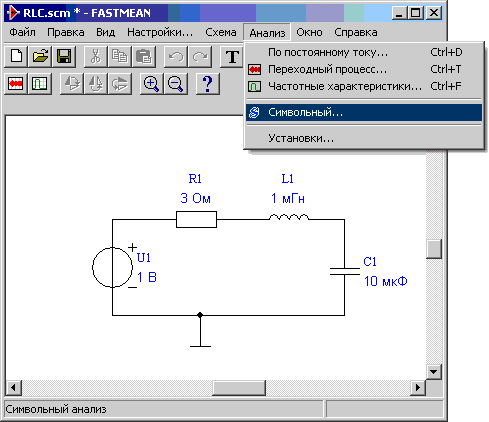Screen dimensions: 489x422
Task: Open file using the folder icon
Action: click(40, 56)
